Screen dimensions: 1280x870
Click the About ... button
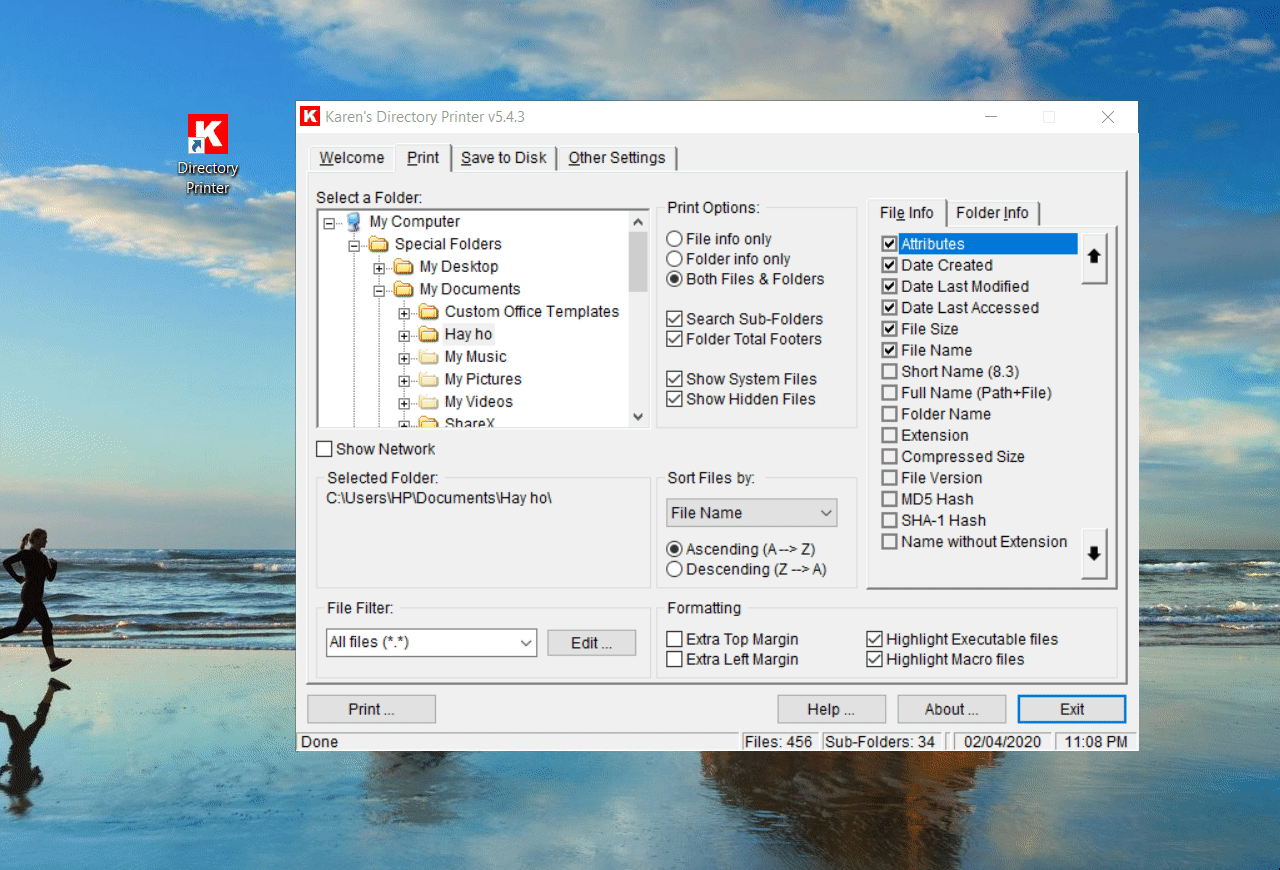[951, 709]
